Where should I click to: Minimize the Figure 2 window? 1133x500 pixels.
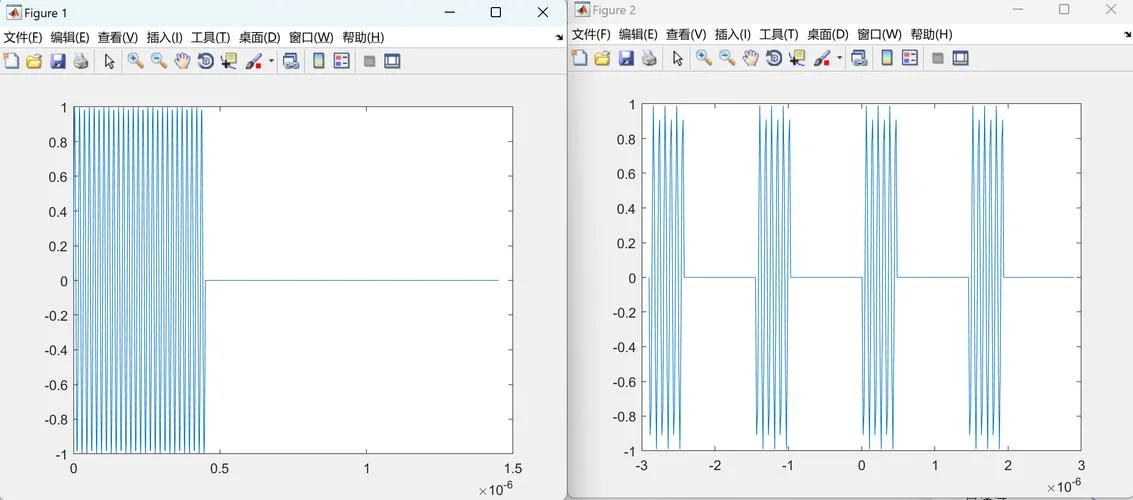1017,9
